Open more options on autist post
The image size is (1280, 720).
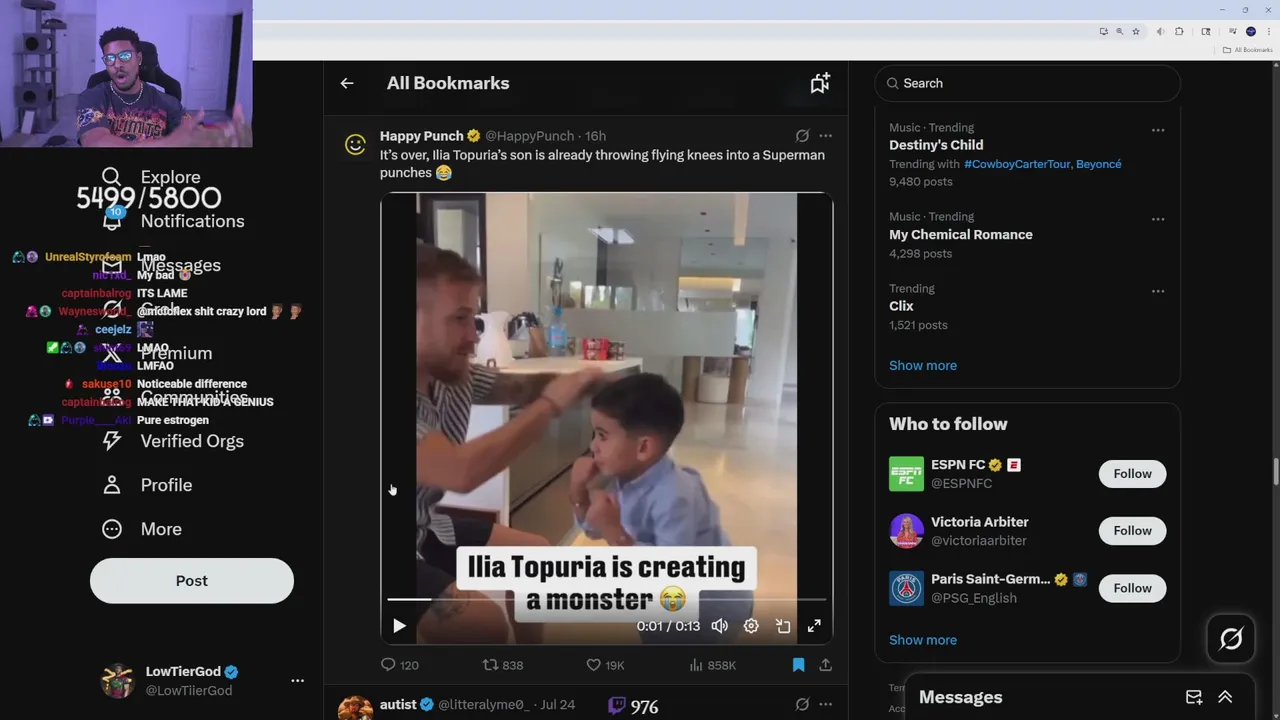[x=825, y=705]
